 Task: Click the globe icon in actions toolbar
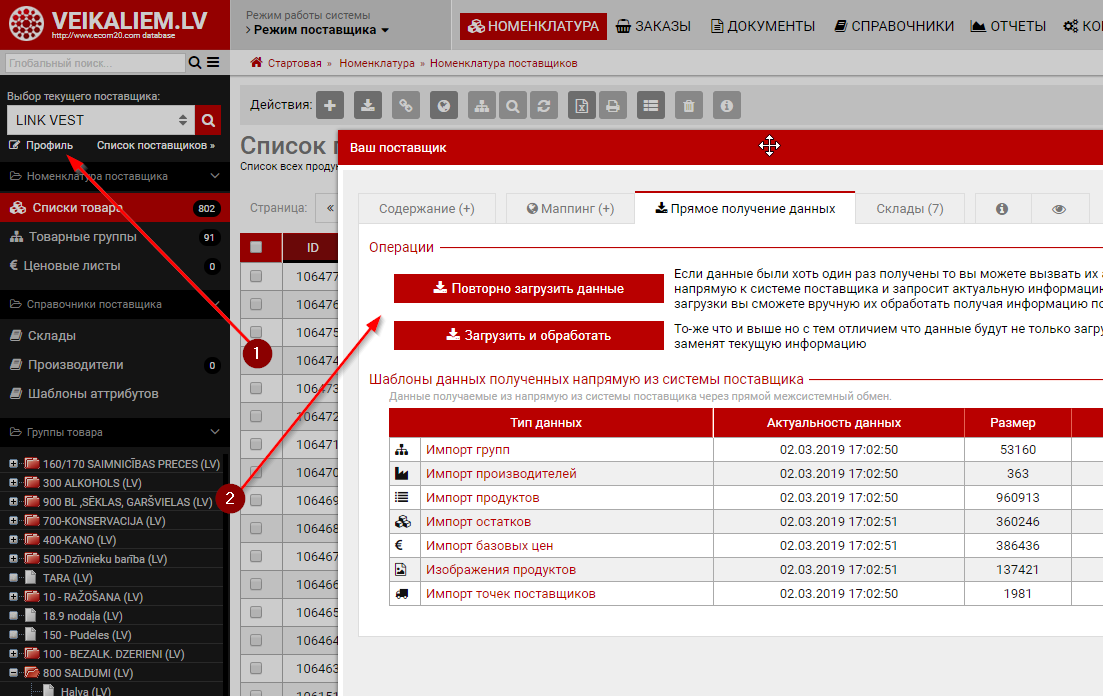(443, 105)
